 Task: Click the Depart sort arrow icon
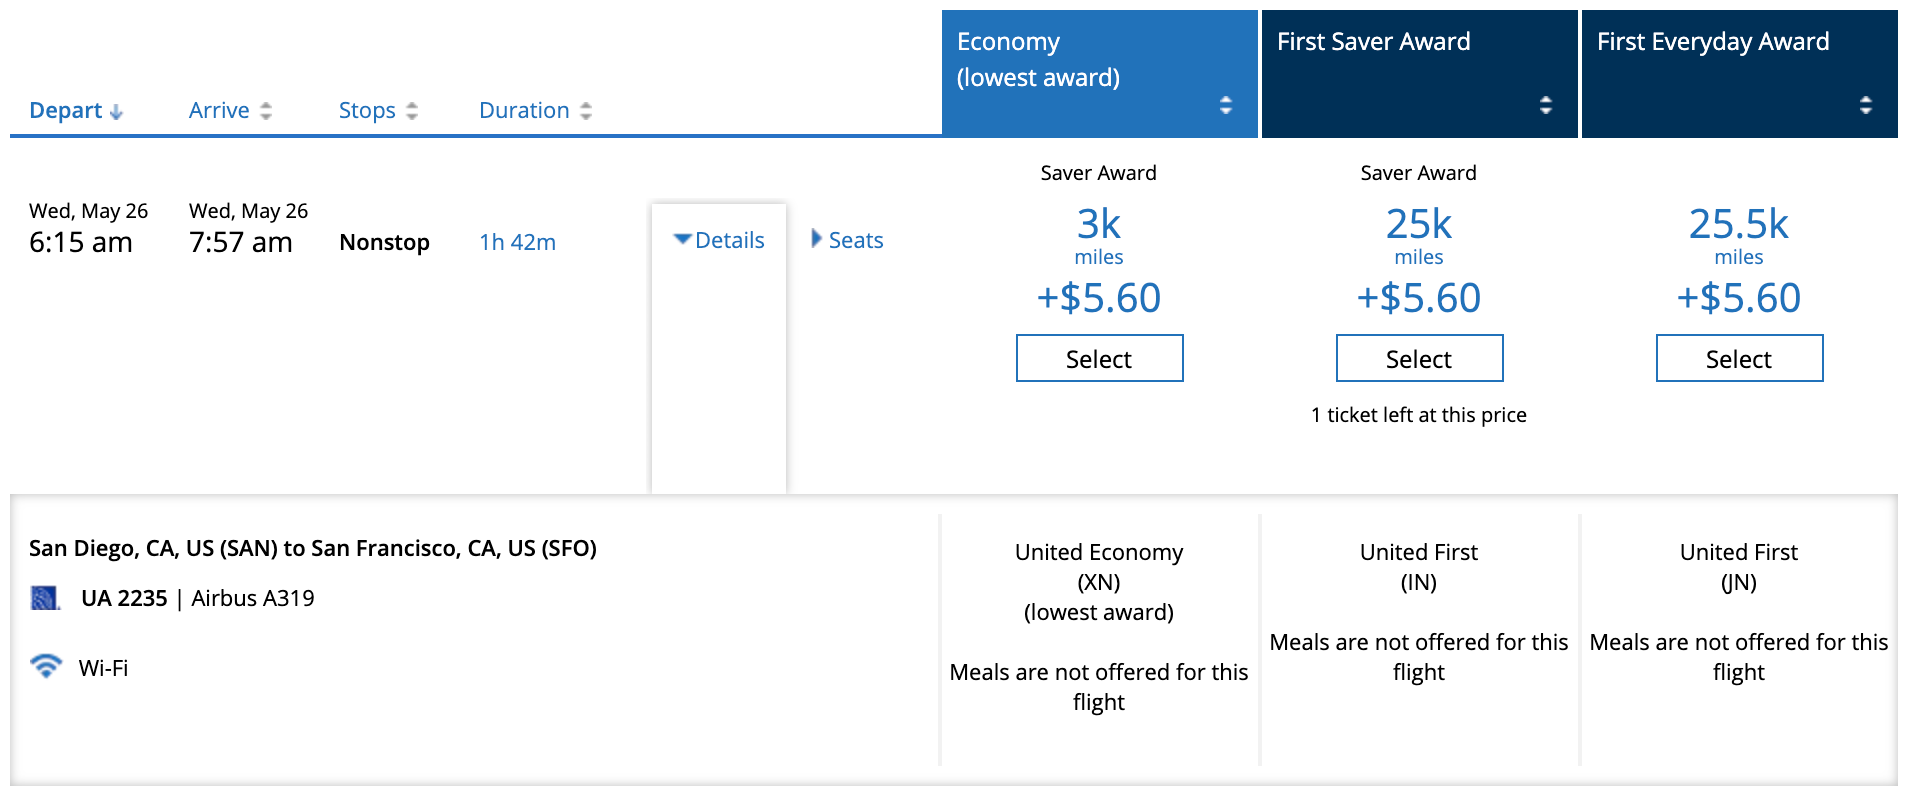point(116,112)
